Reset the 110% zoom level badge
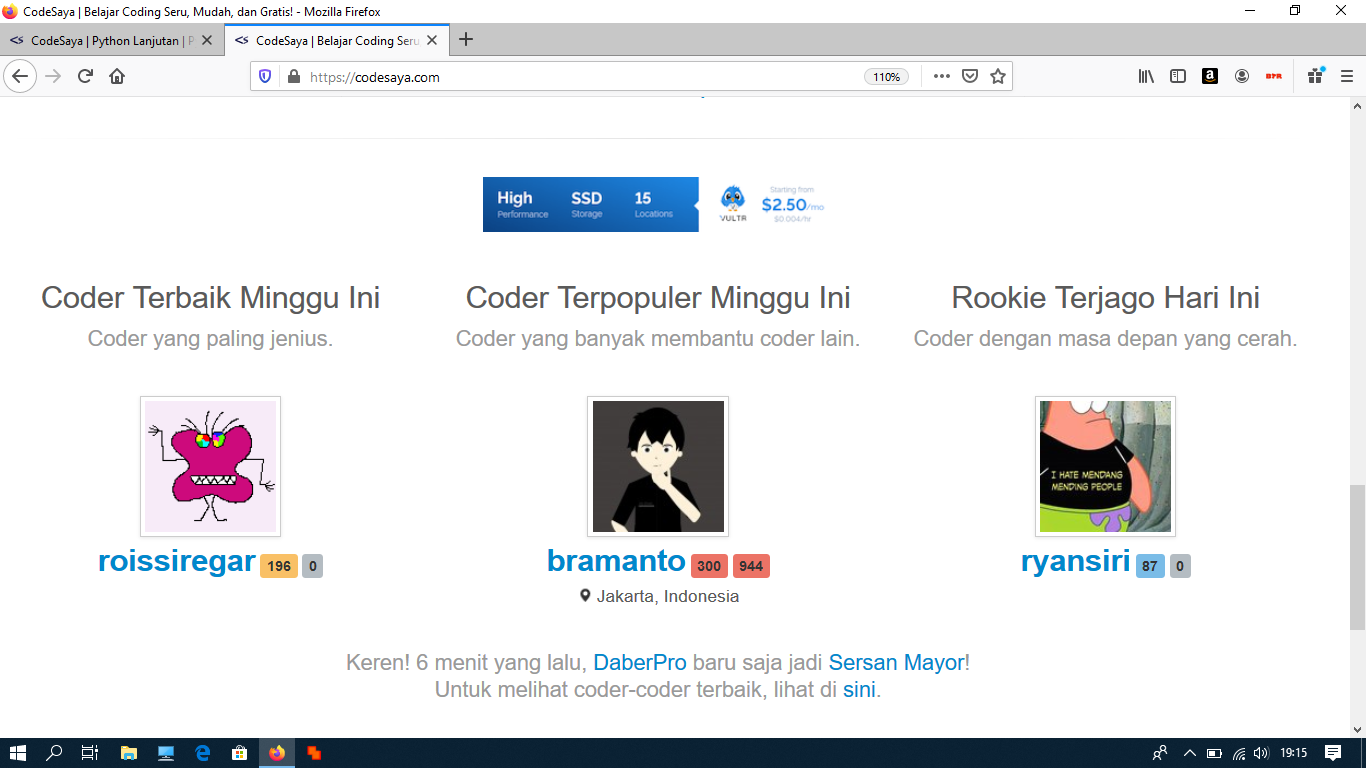 click(x=886, y=77)
